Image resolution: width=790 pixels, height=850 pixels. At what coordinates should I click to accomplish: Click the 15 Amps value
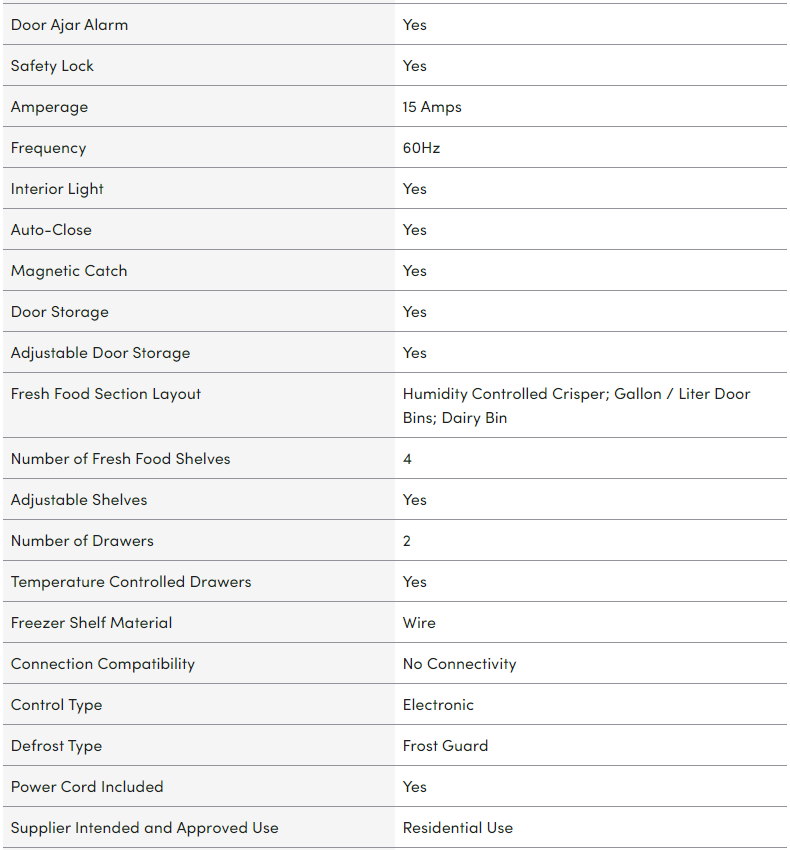[x=432, y=107]
